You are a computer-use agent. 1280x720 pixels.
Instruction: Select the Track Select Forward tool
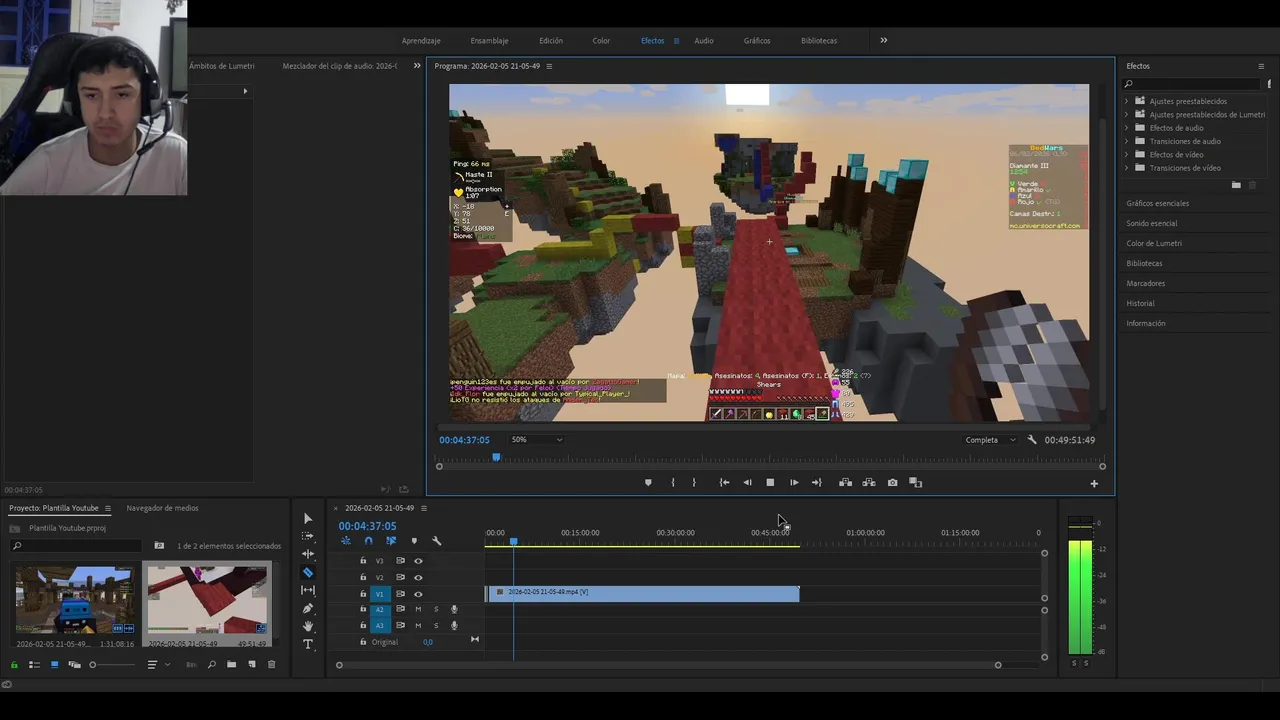coord(308,537)
